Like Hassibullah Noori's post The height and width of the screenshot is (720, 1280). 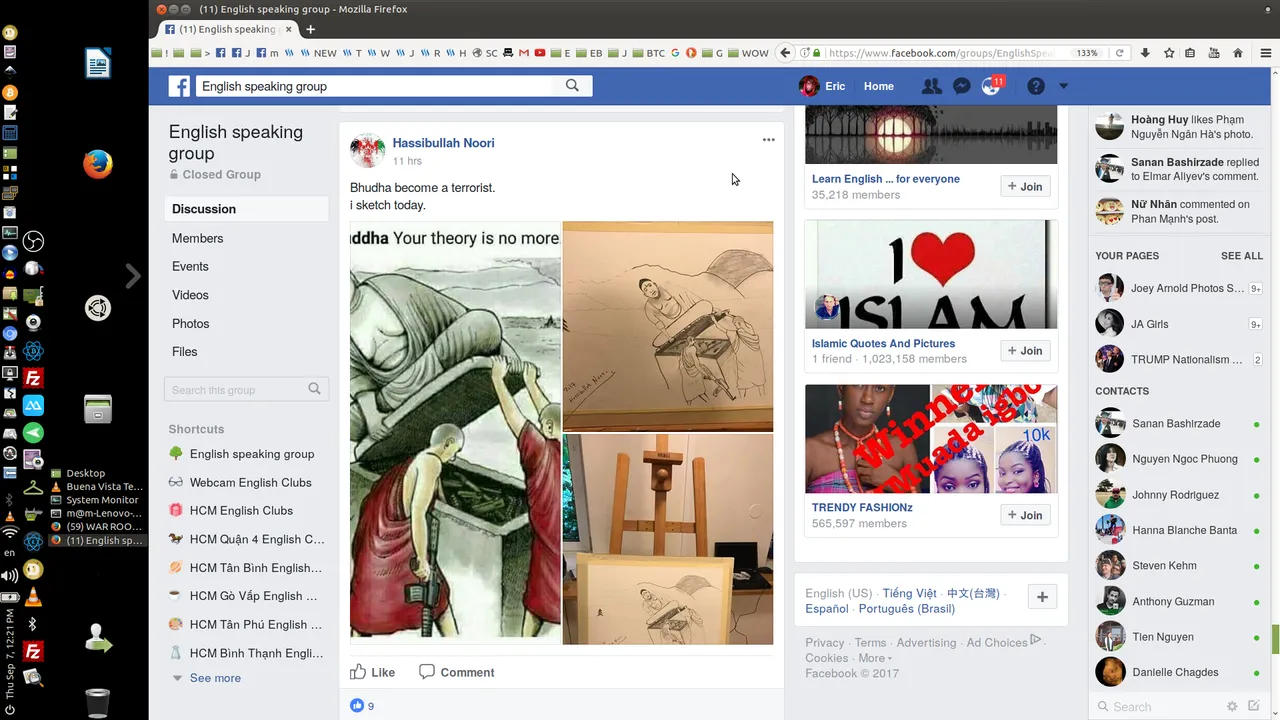click(x=372, y=672)
